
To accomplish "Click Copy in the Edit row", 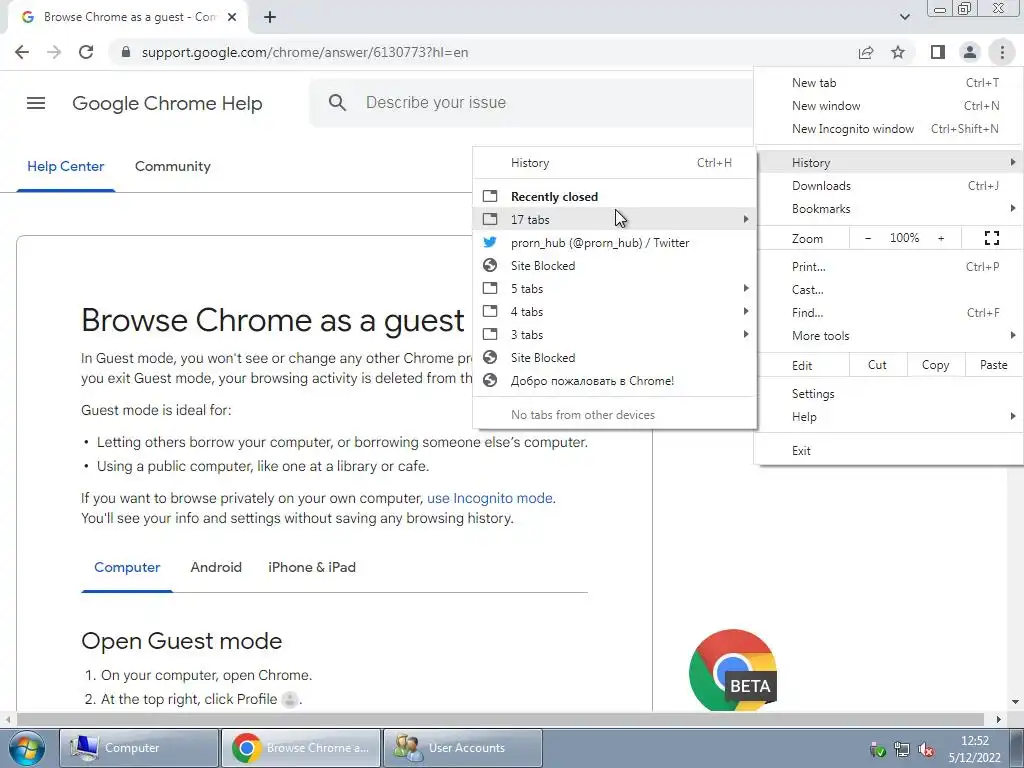I will 935,365.
